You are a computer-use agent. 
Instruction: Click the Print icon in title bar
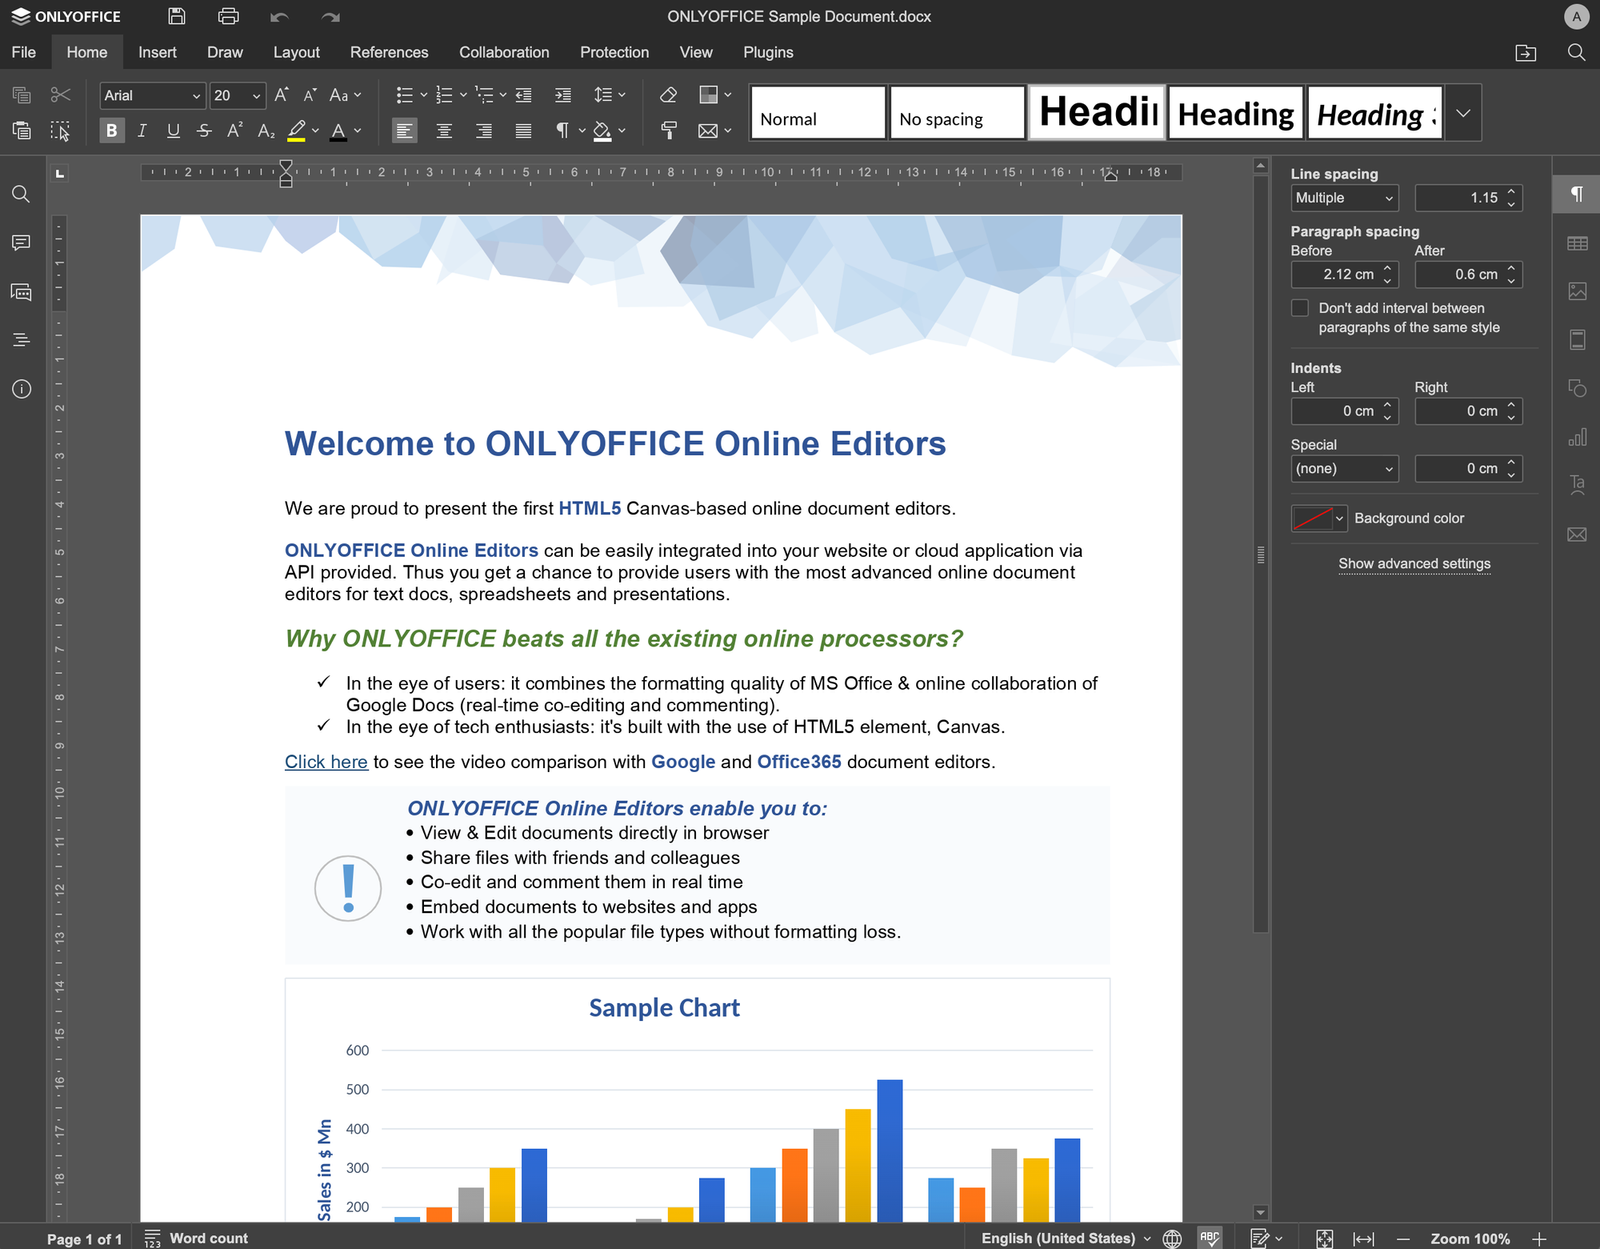(x=229, y=16)
